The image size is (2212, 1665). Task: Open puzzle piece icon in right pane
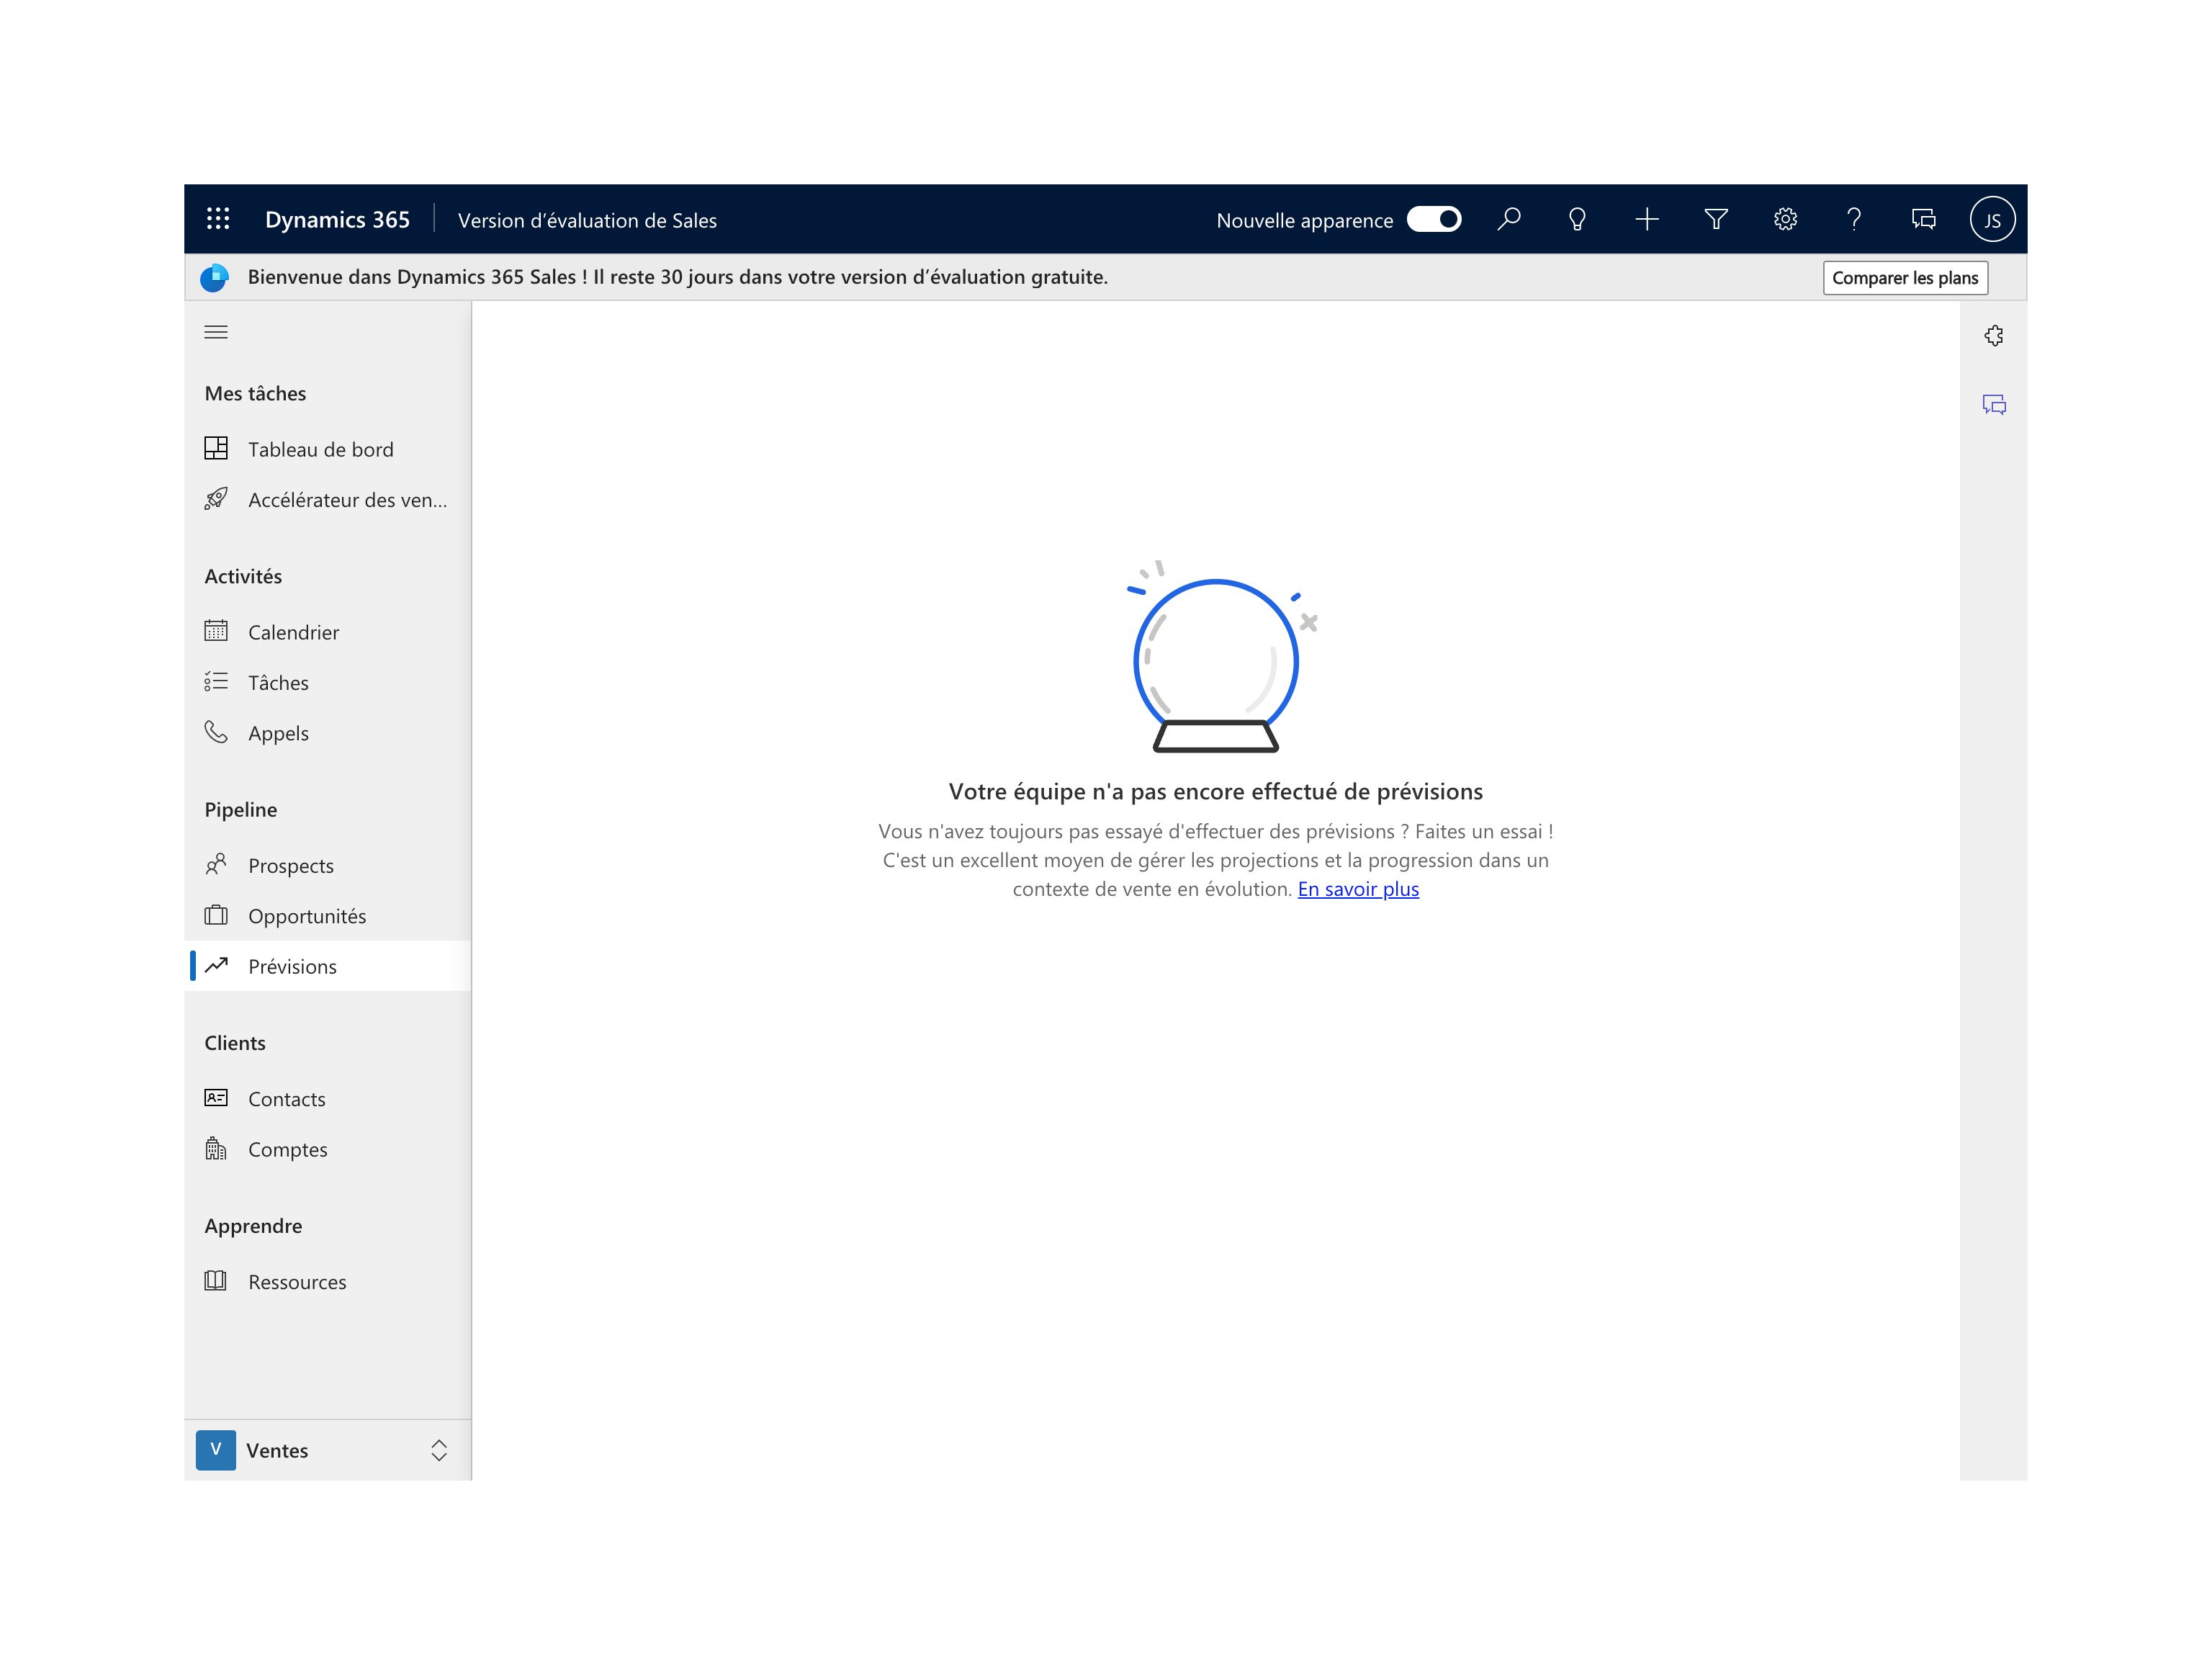1994,335
